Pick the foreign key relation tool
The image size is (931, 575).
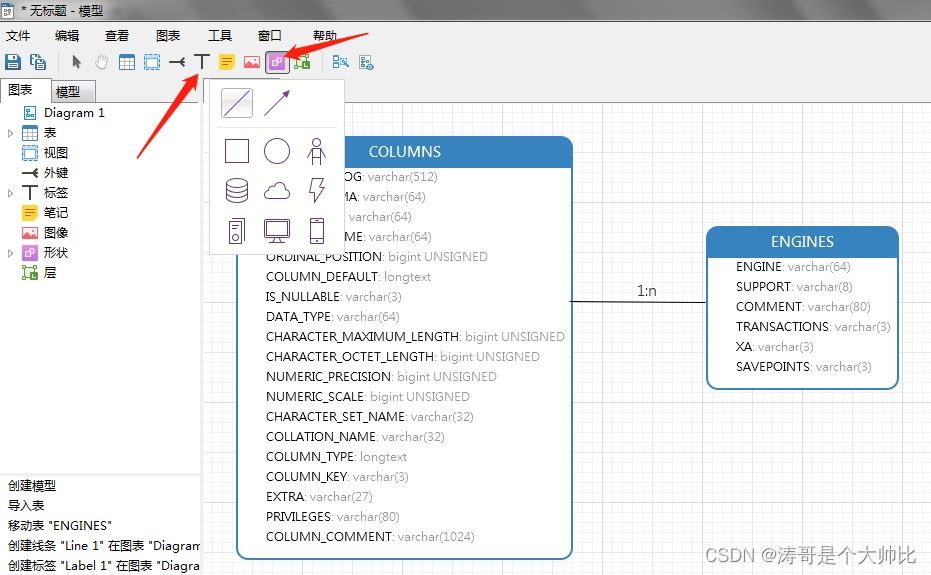(177, 62)
